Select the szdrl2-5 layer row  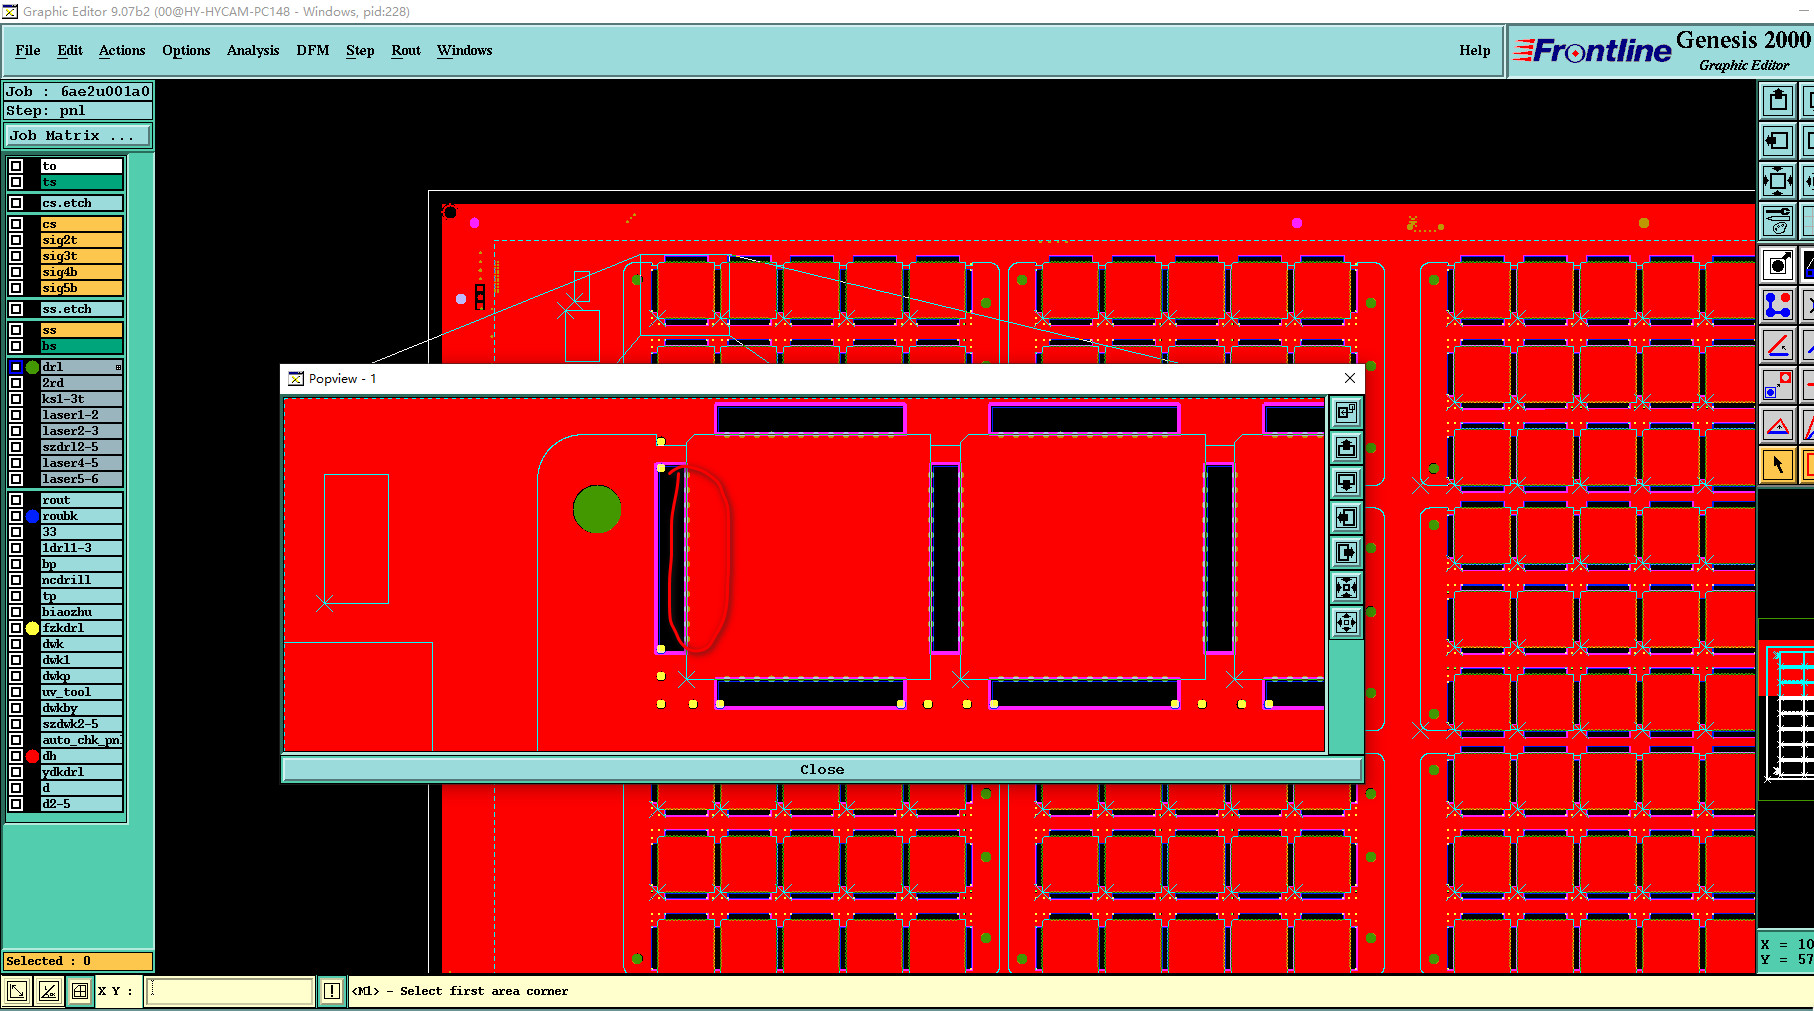[82, 447]
